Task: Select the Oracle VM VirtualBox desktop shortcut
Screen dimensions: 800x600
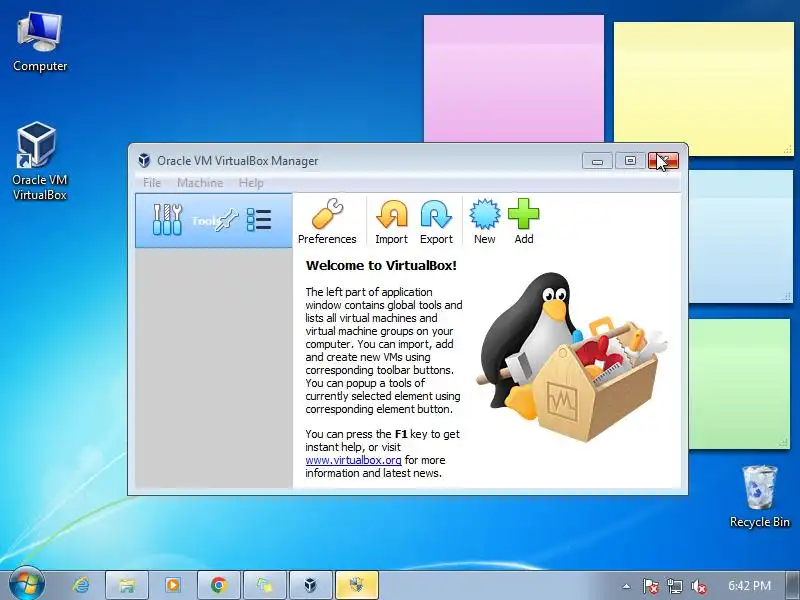Action: 40,161
